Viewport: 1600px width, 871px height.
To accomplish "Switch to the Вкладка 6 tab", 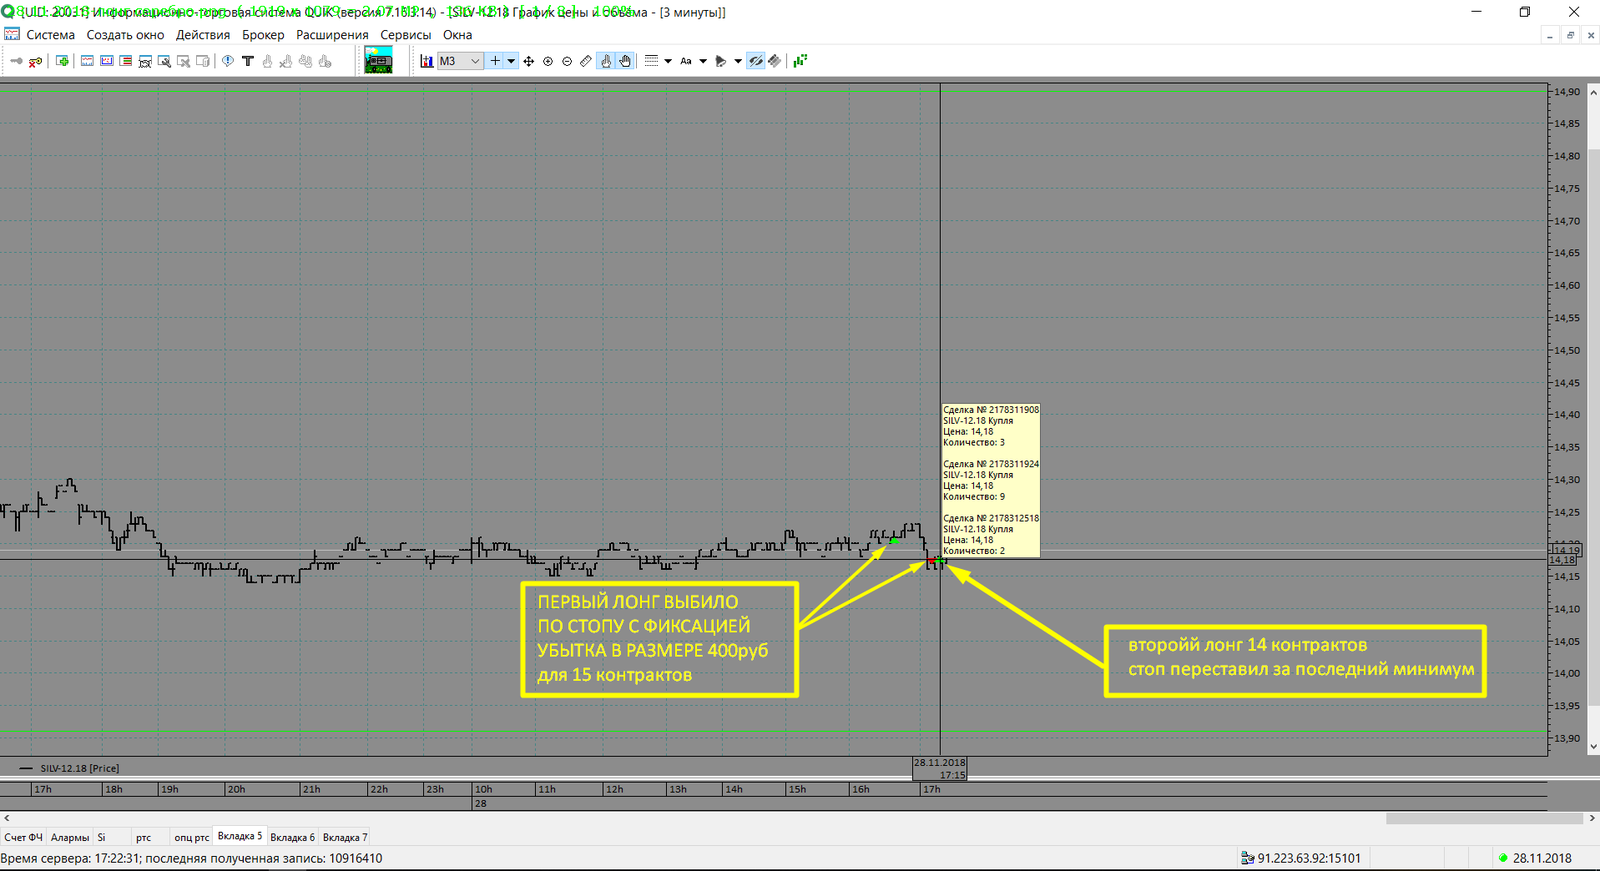I will pyautogui.click(x=292, y=837).
